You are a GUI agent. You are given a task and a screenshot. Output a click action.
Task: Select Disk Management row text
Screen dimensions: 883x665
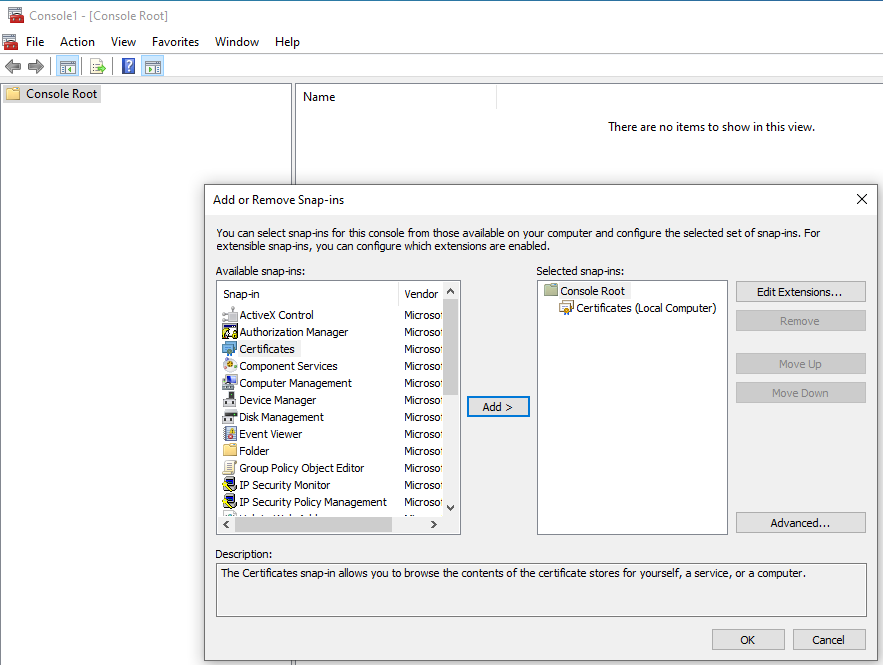[282, 417]
